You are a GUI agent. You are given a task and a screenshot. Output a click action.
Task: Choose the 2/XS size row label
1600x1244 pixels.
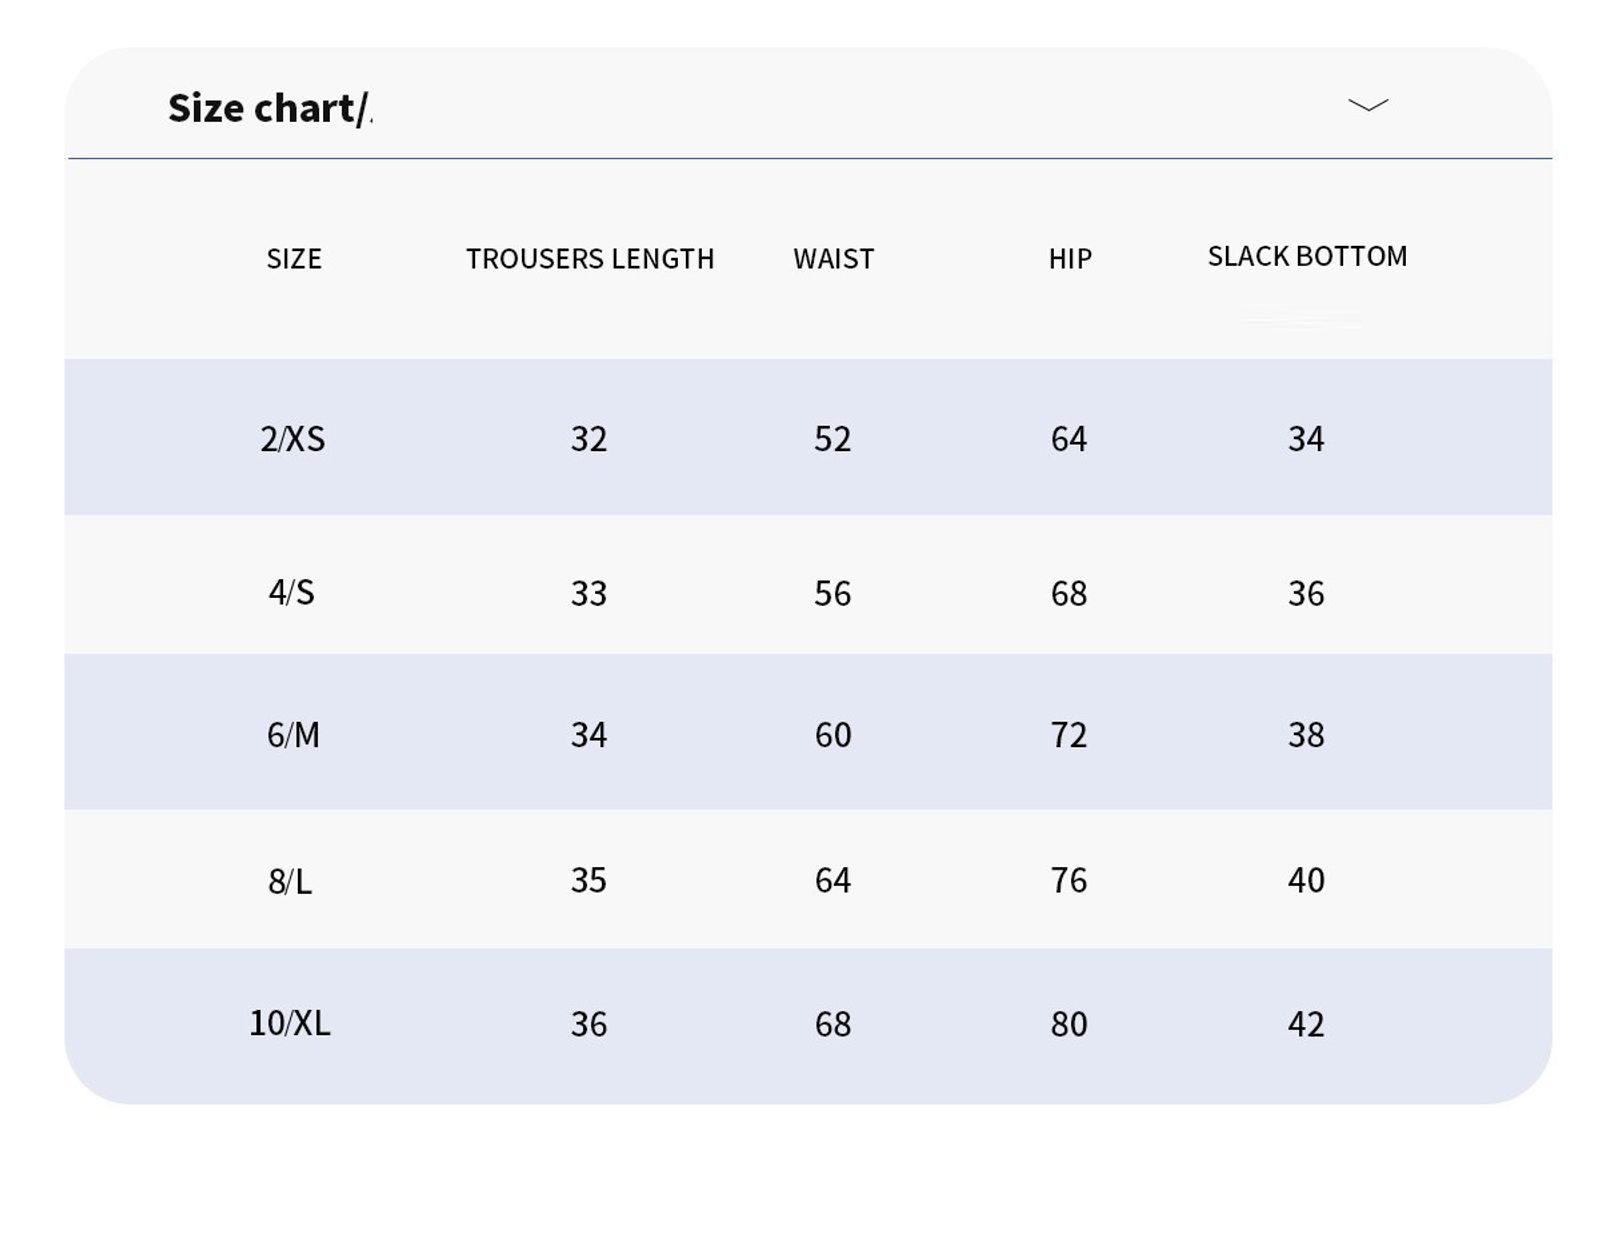coord(292,439)
